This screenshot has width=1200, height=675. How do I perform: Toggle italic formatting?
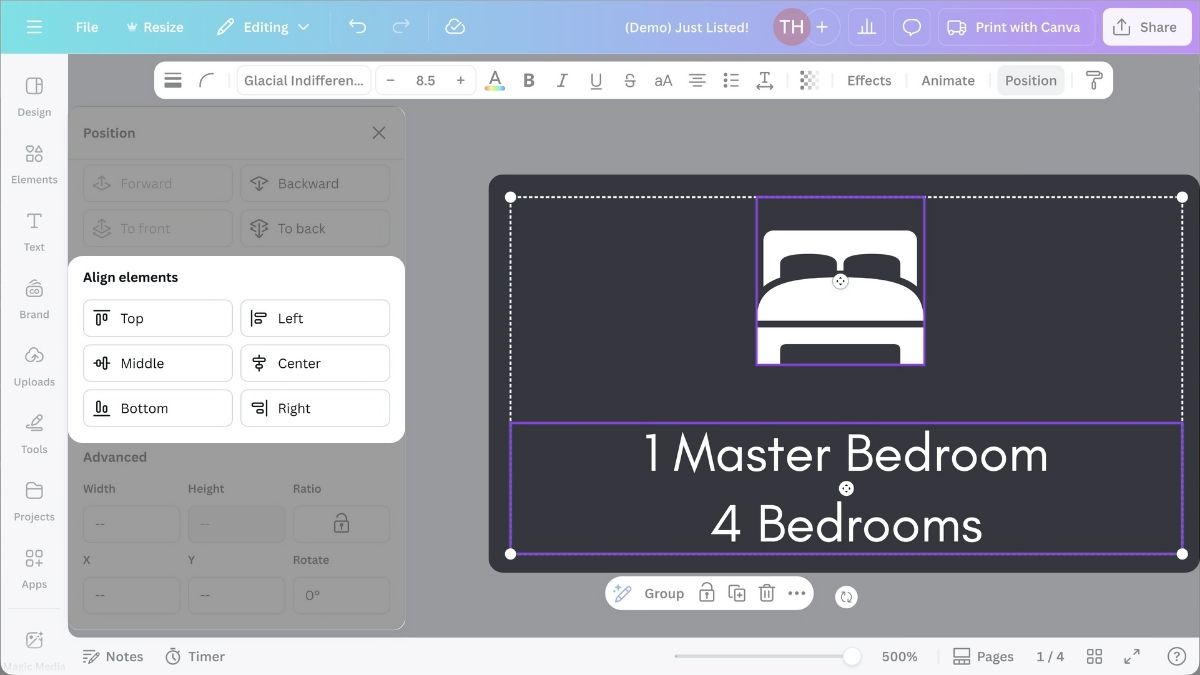point(562,80)
